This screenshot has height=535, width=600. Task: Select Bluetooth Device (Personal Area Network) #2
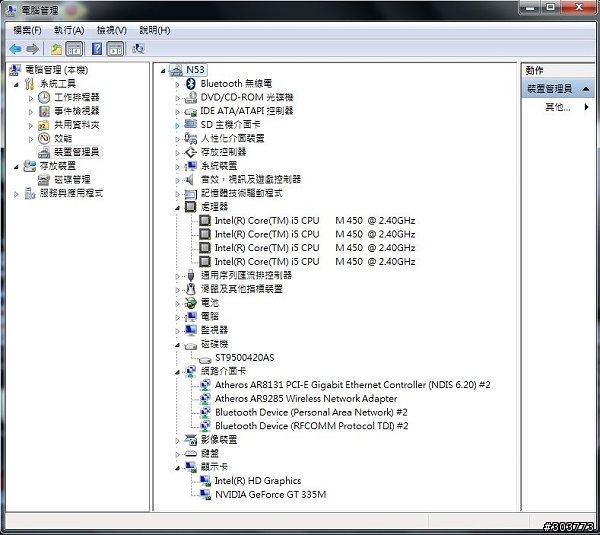[x=311, y=413]
